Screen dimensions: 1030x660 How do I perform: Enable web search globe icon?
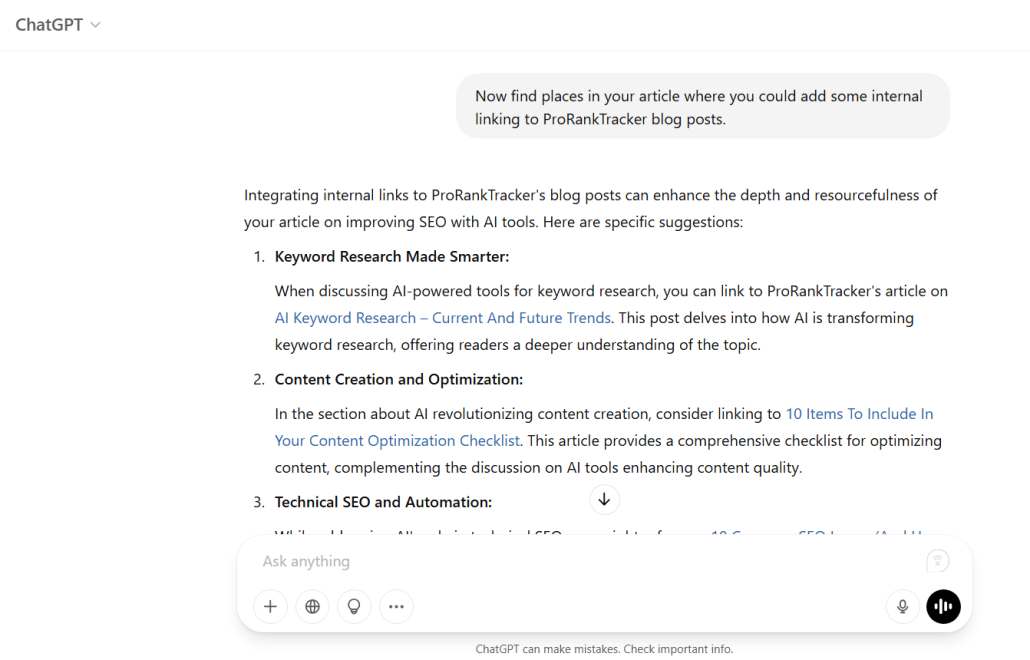point(313,606)
